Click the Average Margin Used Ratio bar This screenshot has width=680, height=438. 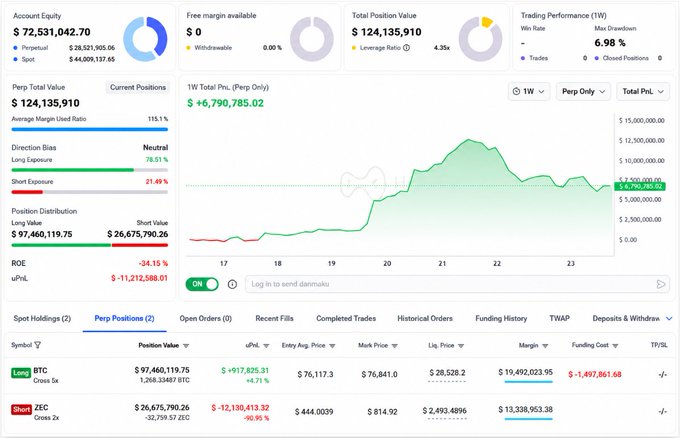[90, 129]
